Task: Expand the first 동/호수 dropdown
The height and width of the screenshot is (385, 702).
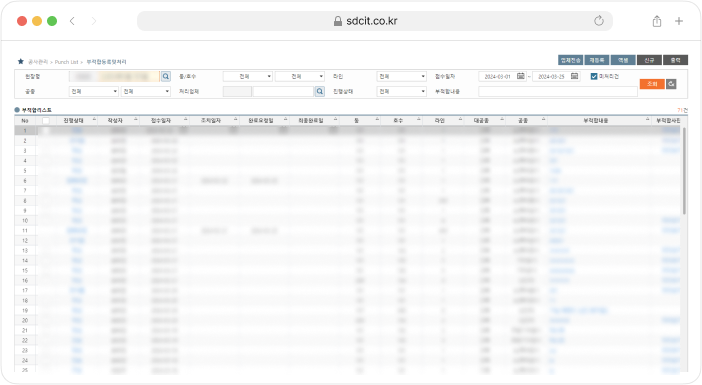Action: (x=248, y=77)
